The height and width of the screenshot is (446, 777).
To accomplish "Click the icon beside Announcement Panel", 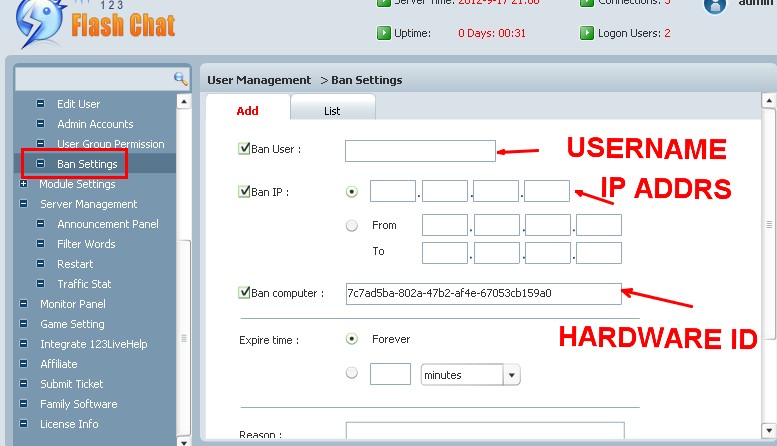I will 41,223.
